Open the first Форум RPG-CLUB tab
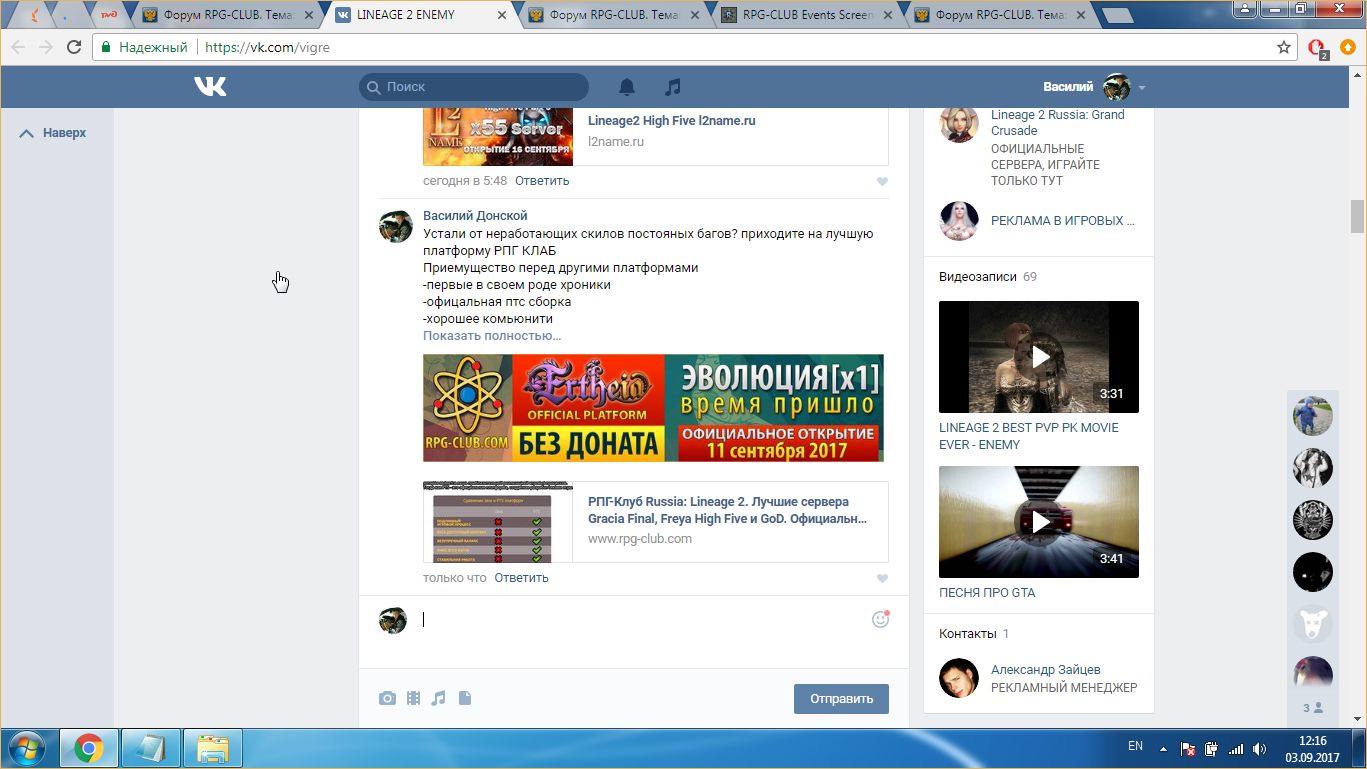This screenshot has height=769, width=1367. click(229, 15)
